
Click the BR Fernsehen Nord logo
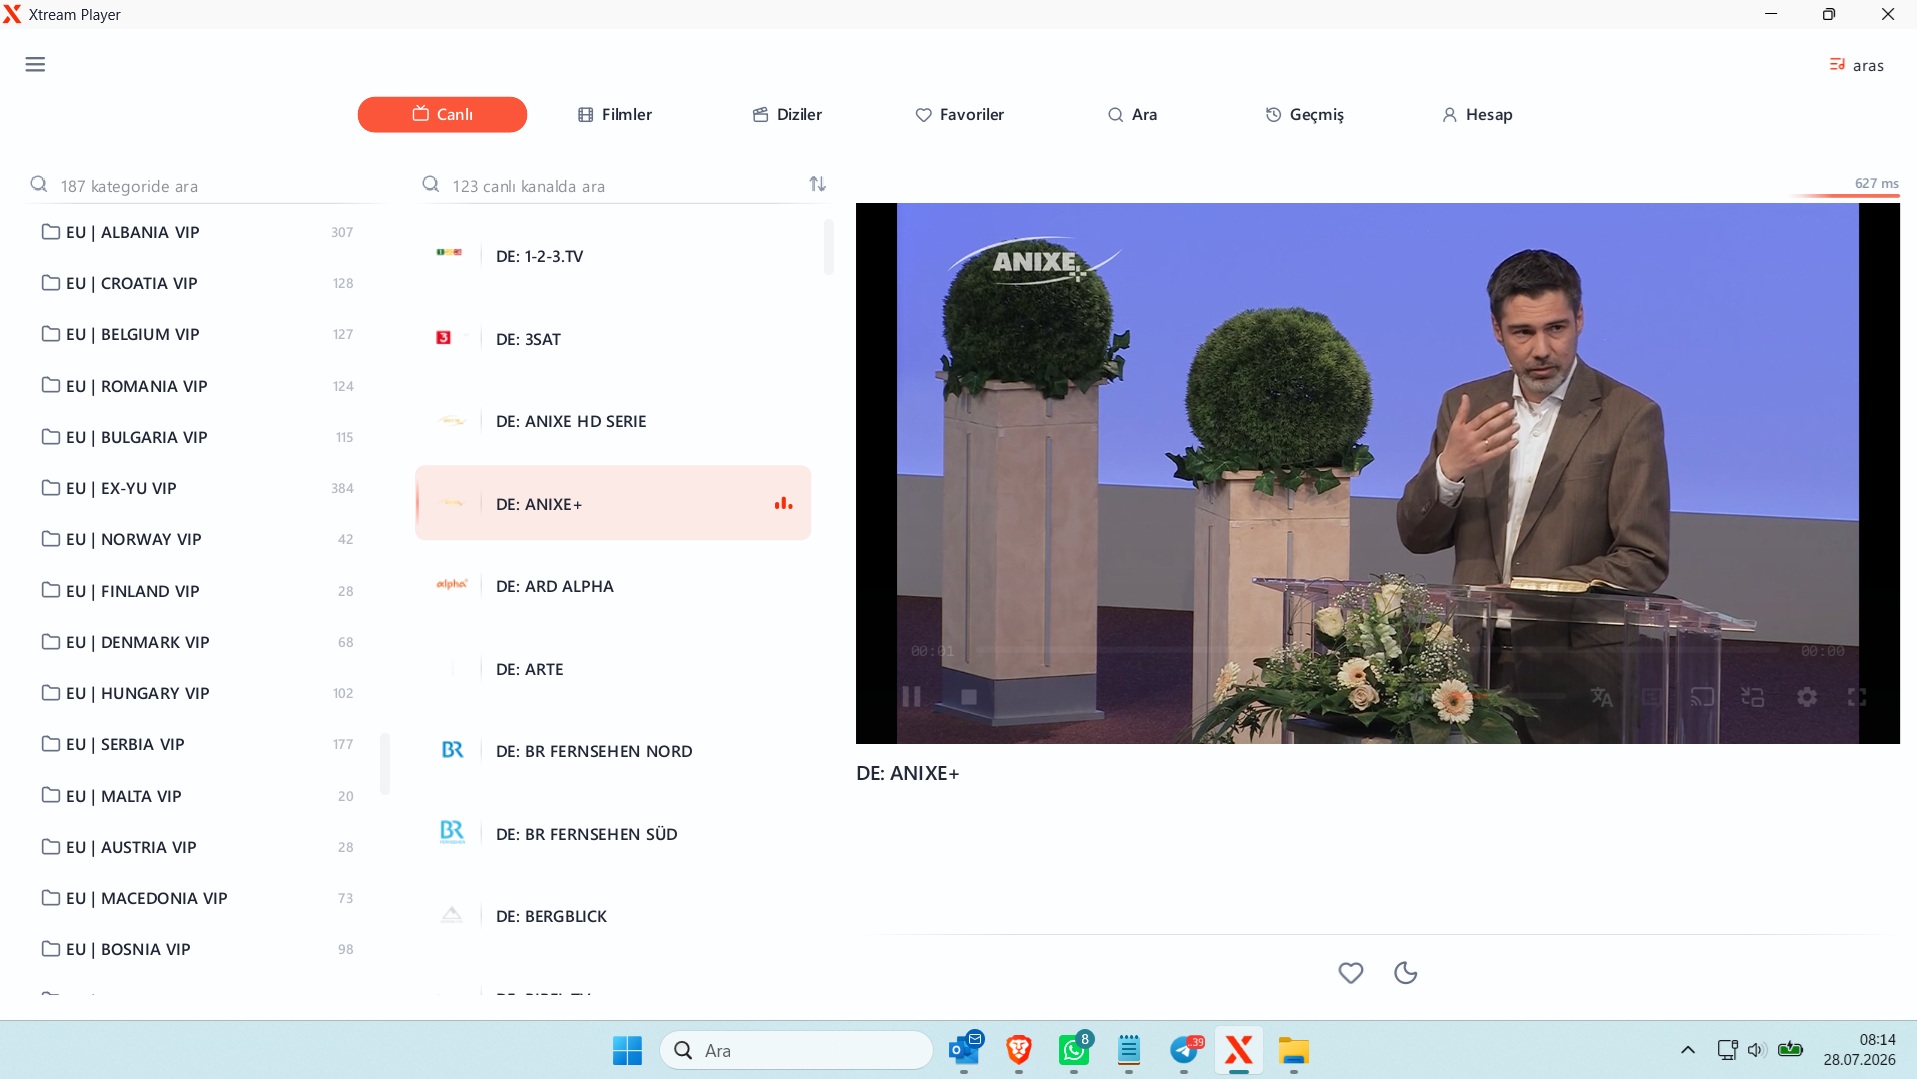pyautogui.click(x=452, y=750)
